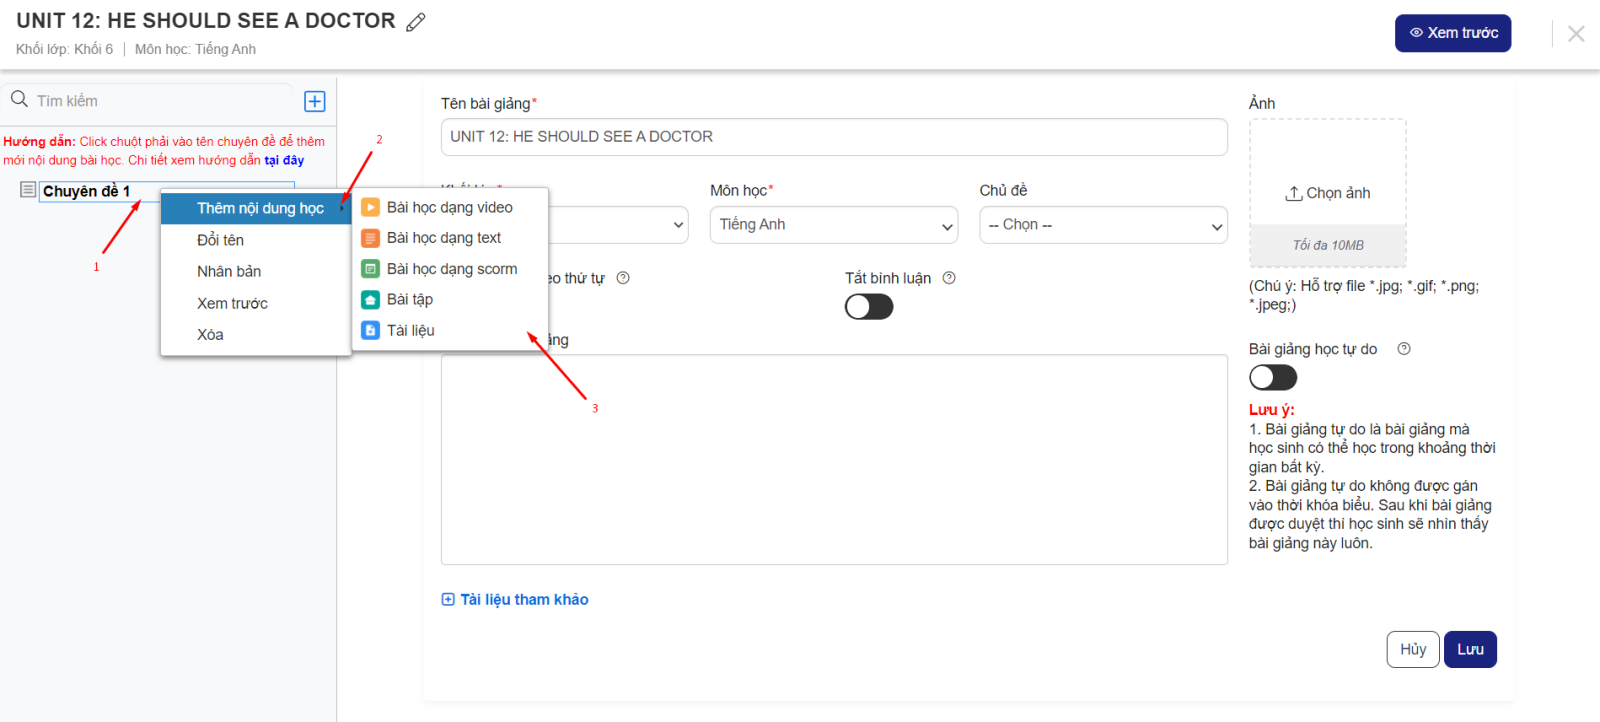This screenshot has height=722, width=1600.
Task: Choose the text lesson icon option
Action: 370,238
